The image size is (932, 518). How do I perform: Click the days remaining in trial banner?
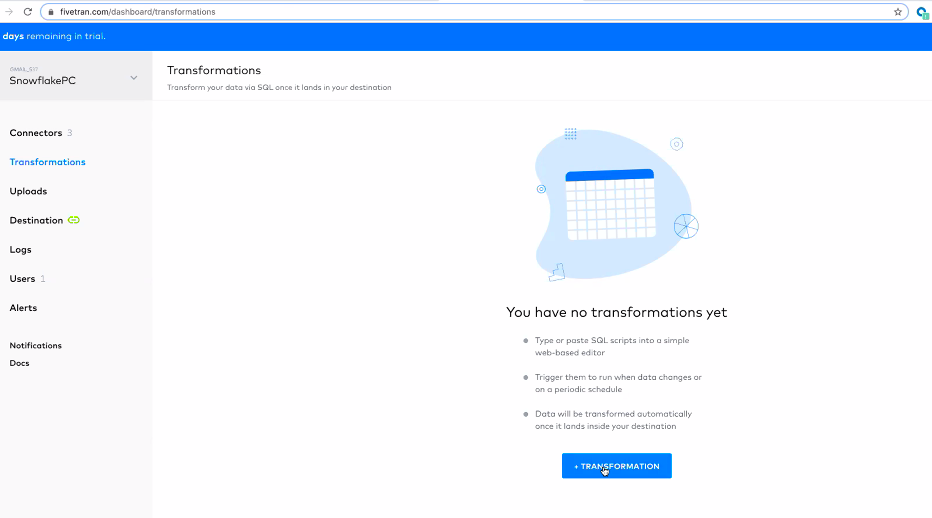tap(54, 36)
